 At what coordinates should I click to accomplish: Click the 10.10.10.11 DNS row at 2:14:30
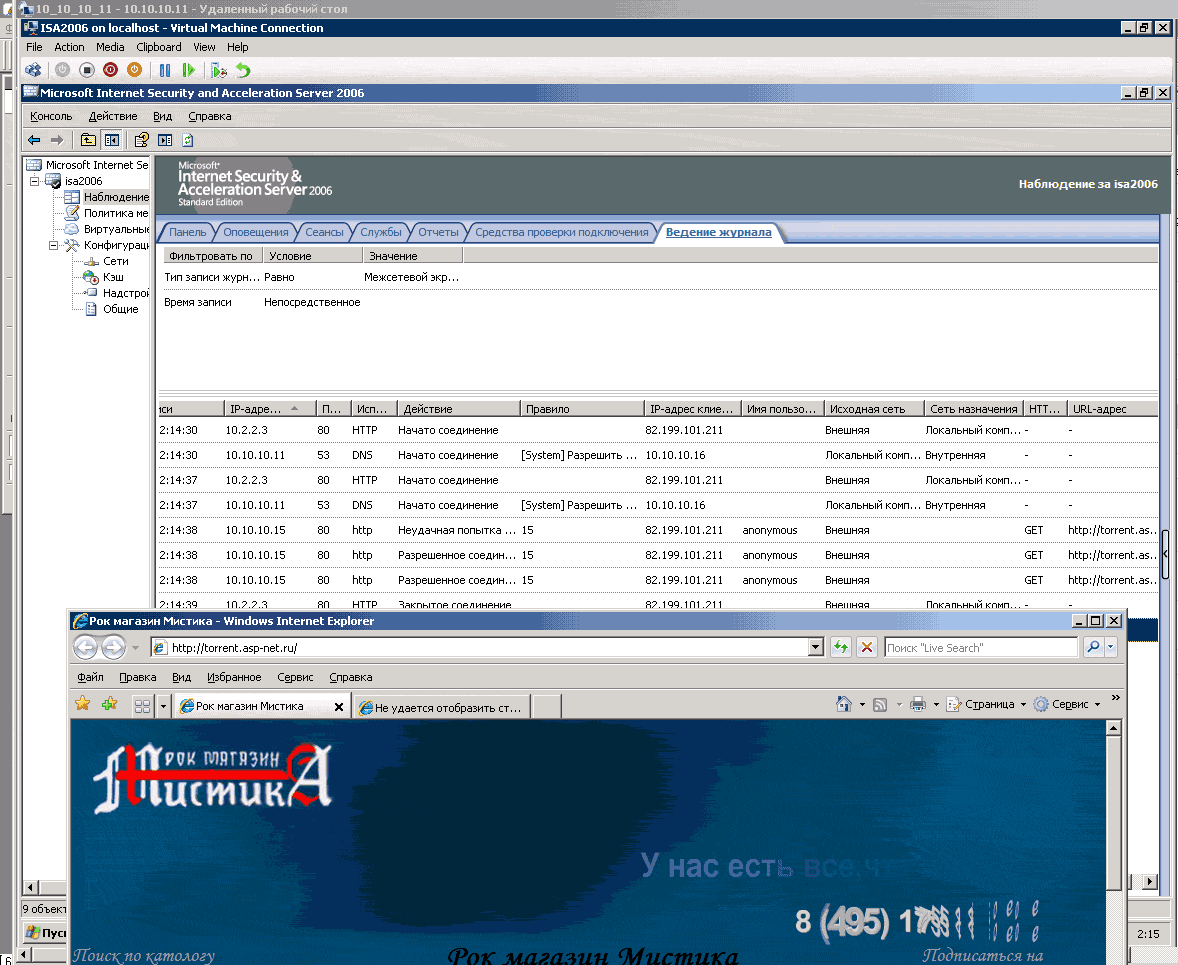coord(658,455)
